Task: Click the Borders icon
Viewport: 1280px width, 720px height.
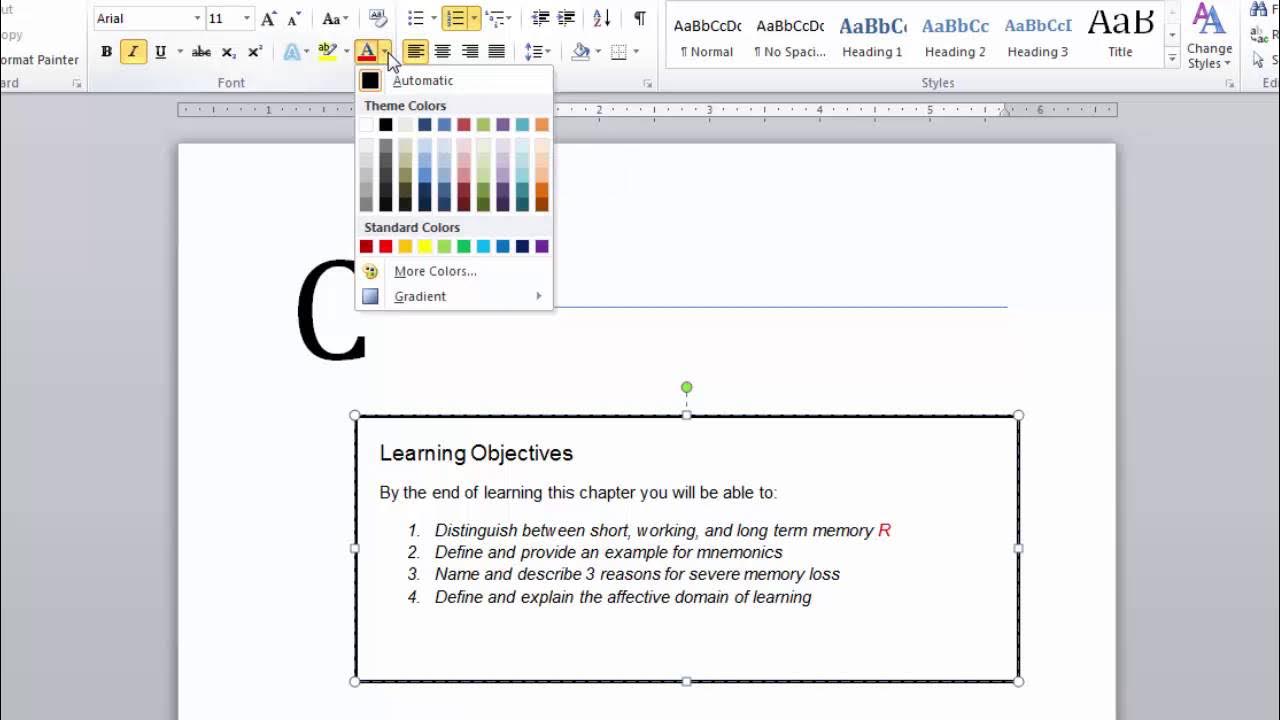Action: tap(619, 52)
